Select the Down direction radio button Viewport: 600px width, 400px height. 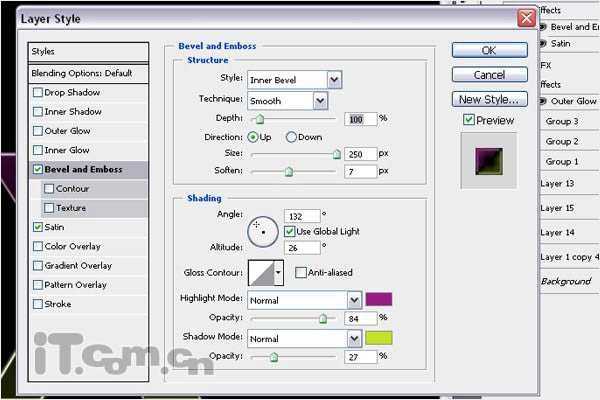point(292,137)
